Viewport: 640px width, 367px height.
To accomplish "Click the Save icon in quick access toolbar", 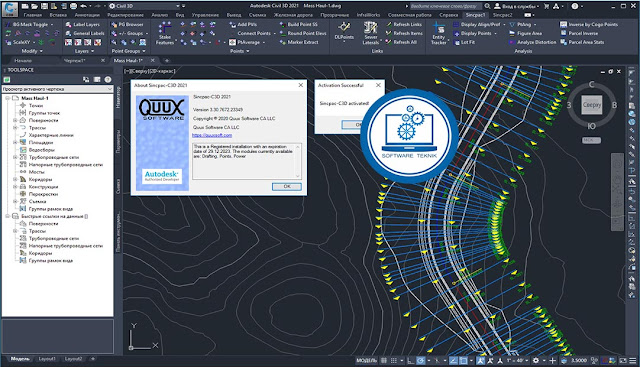I will (44, 6).
